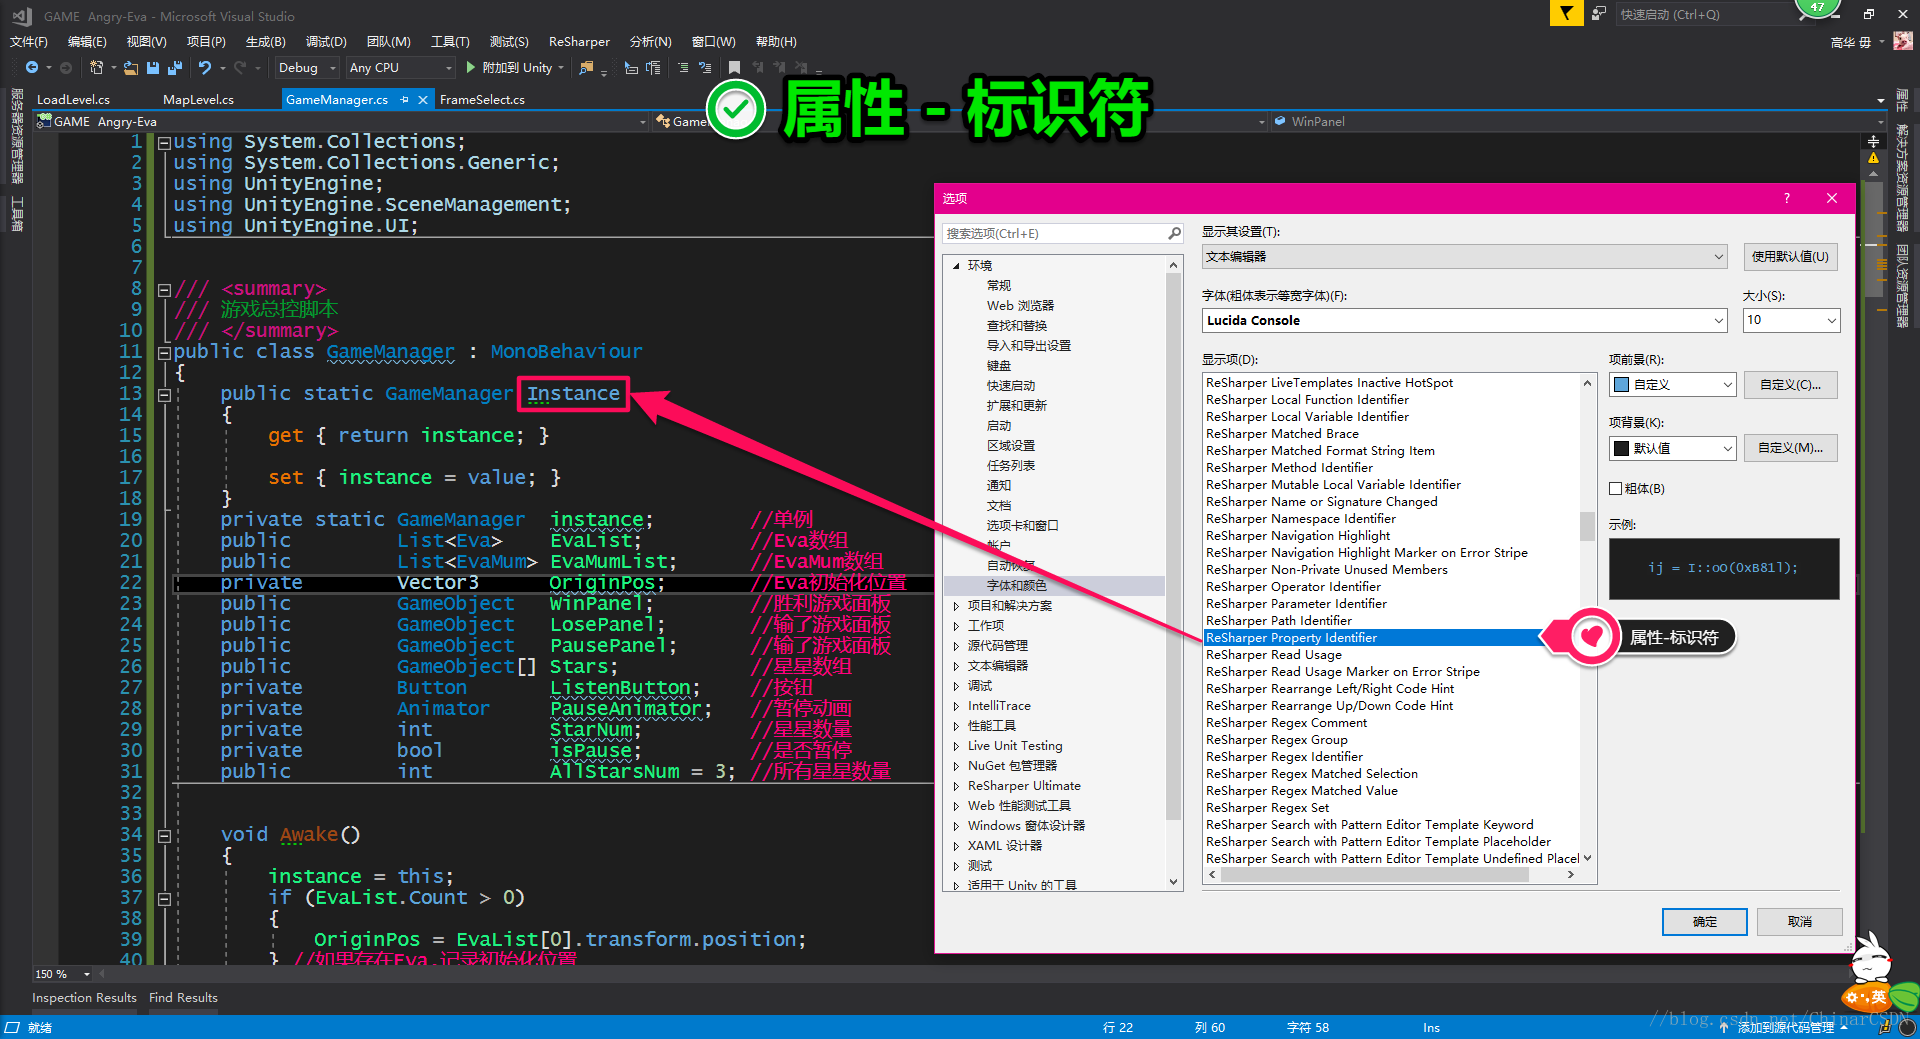Screen dimensions: 1920x1039
Task: Open the 150 % zoom dropdown
Action: point(63,974)
